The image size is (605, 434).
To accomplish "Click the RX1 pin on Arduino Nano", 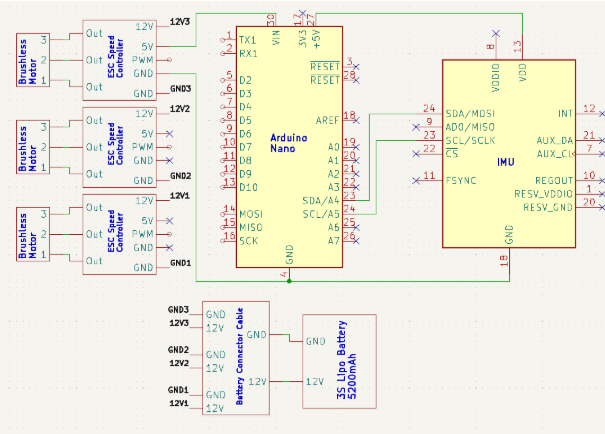I will [x=248, y=54].
